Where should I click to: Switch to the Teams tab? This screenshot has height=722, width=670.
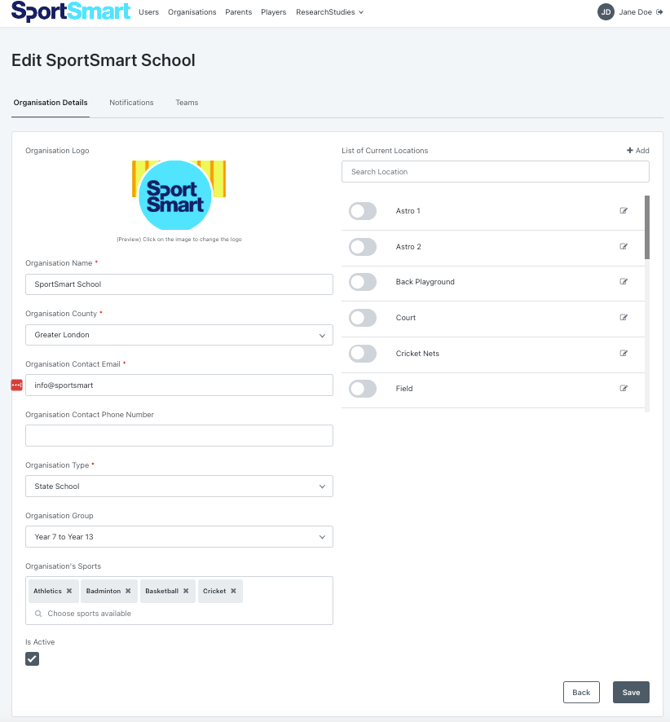[x=187, y=103]
